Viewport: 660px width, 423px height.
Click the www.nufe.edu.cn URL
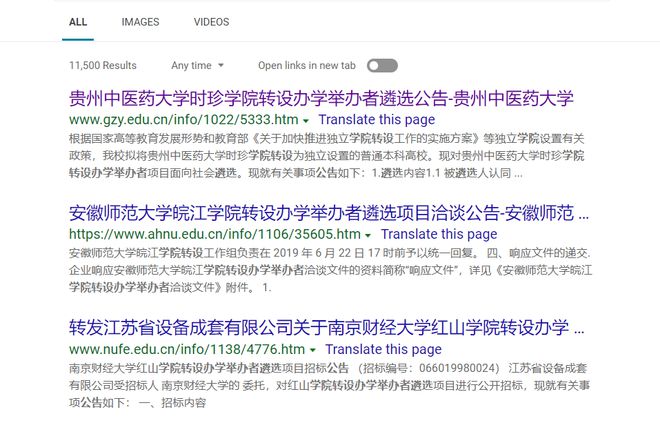[186, 350]
